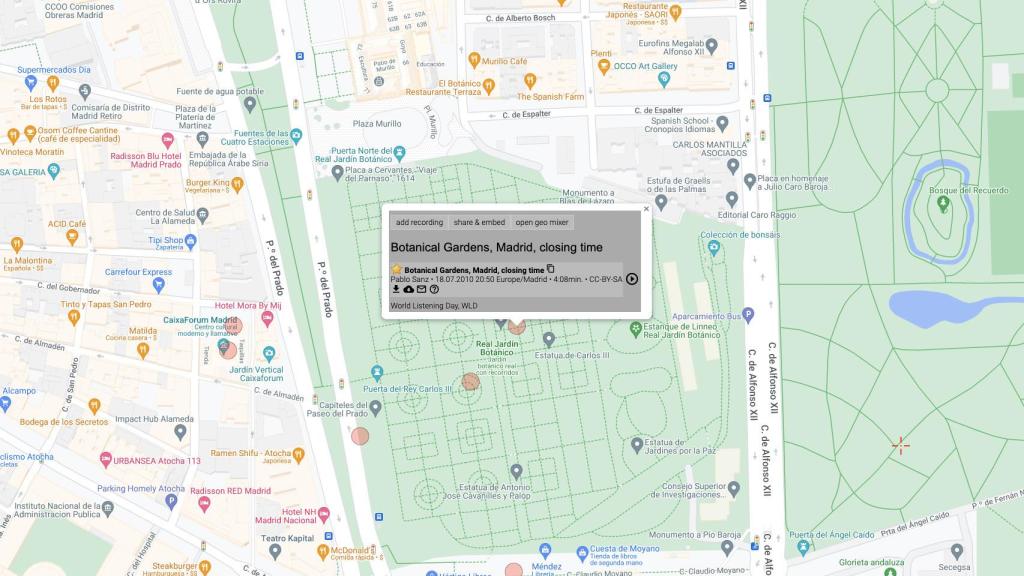Click the Ramen Shifu - Atocha pin
This screenshot has width=1024, height=576.
click(x=298, y=455)
